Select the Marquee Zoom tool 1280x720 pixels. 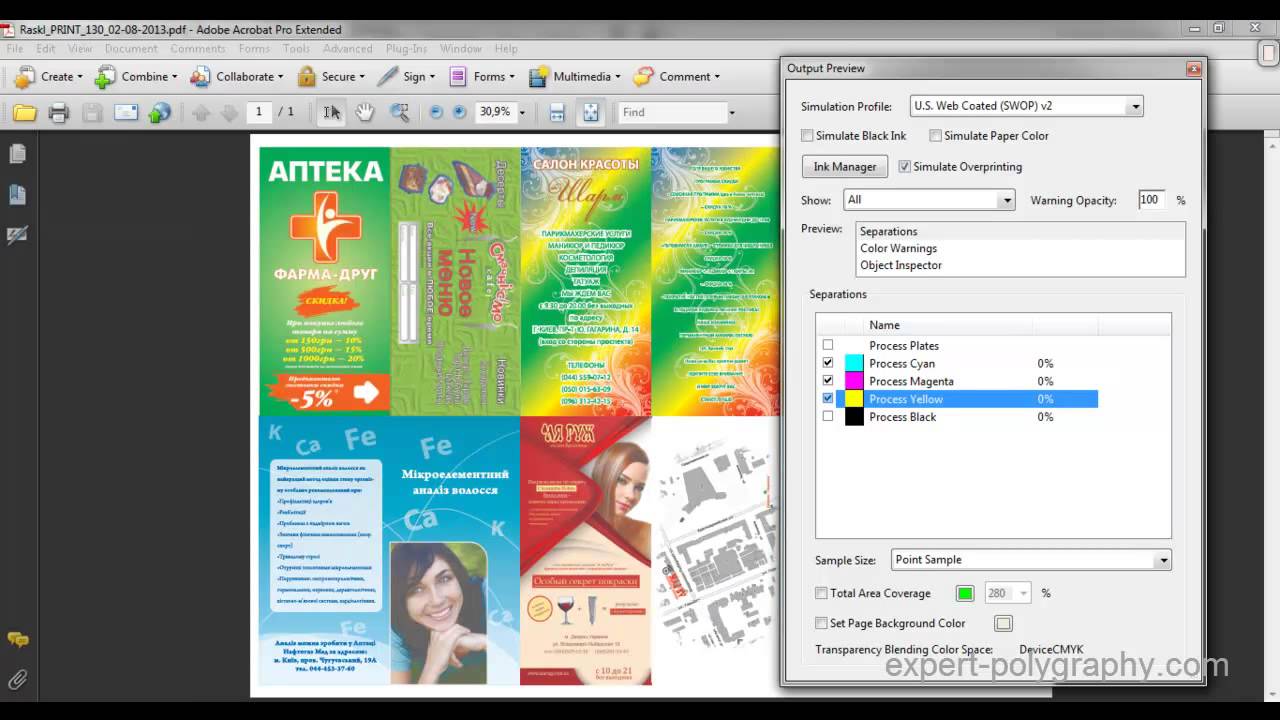click(x=399, y=113)
